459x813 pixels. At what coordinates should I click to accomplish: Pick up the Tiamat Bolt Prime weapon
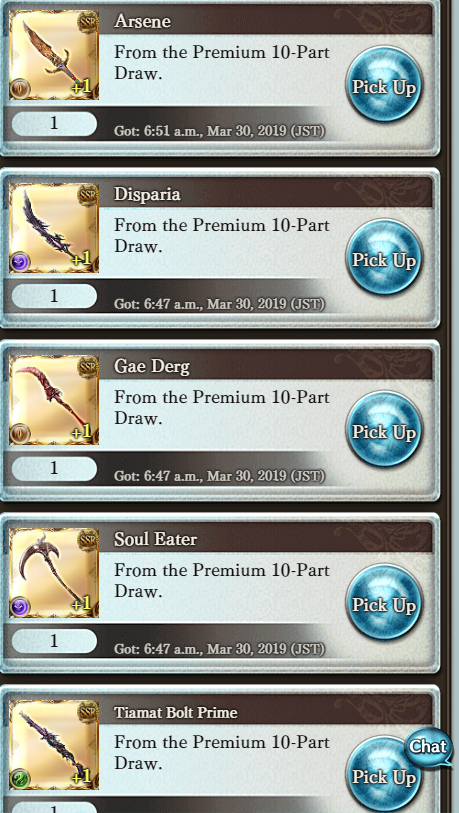click(x=379, y=777)
